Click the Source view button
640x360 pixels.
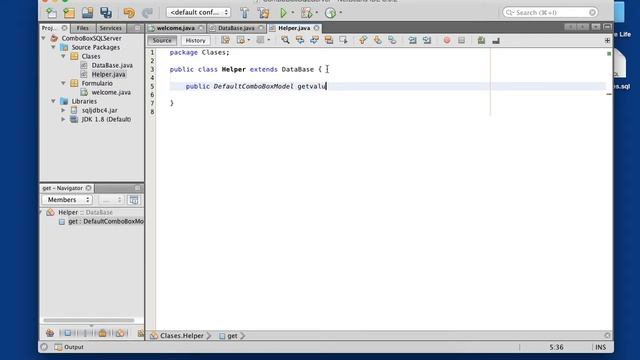click(162, 40)
